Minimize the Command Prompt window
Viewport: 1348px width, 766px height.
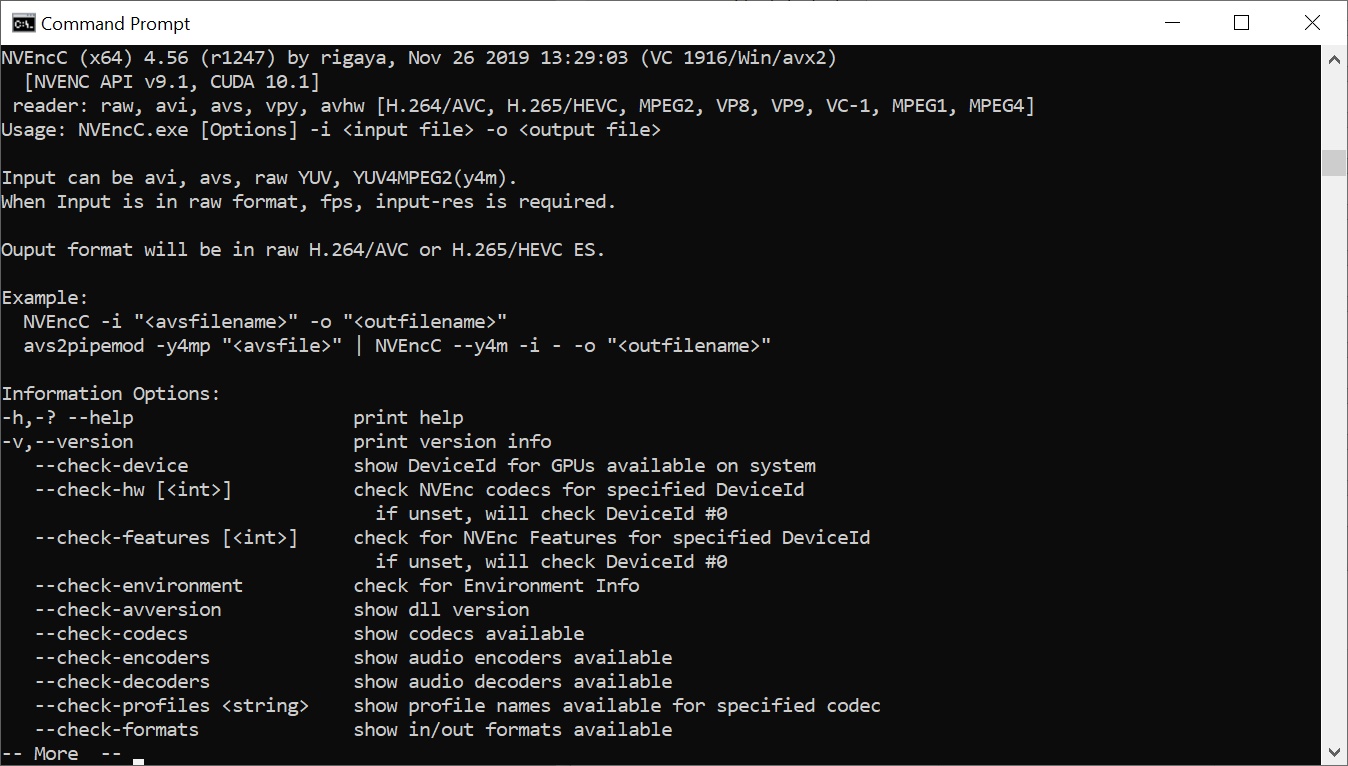coord(1172,23)
